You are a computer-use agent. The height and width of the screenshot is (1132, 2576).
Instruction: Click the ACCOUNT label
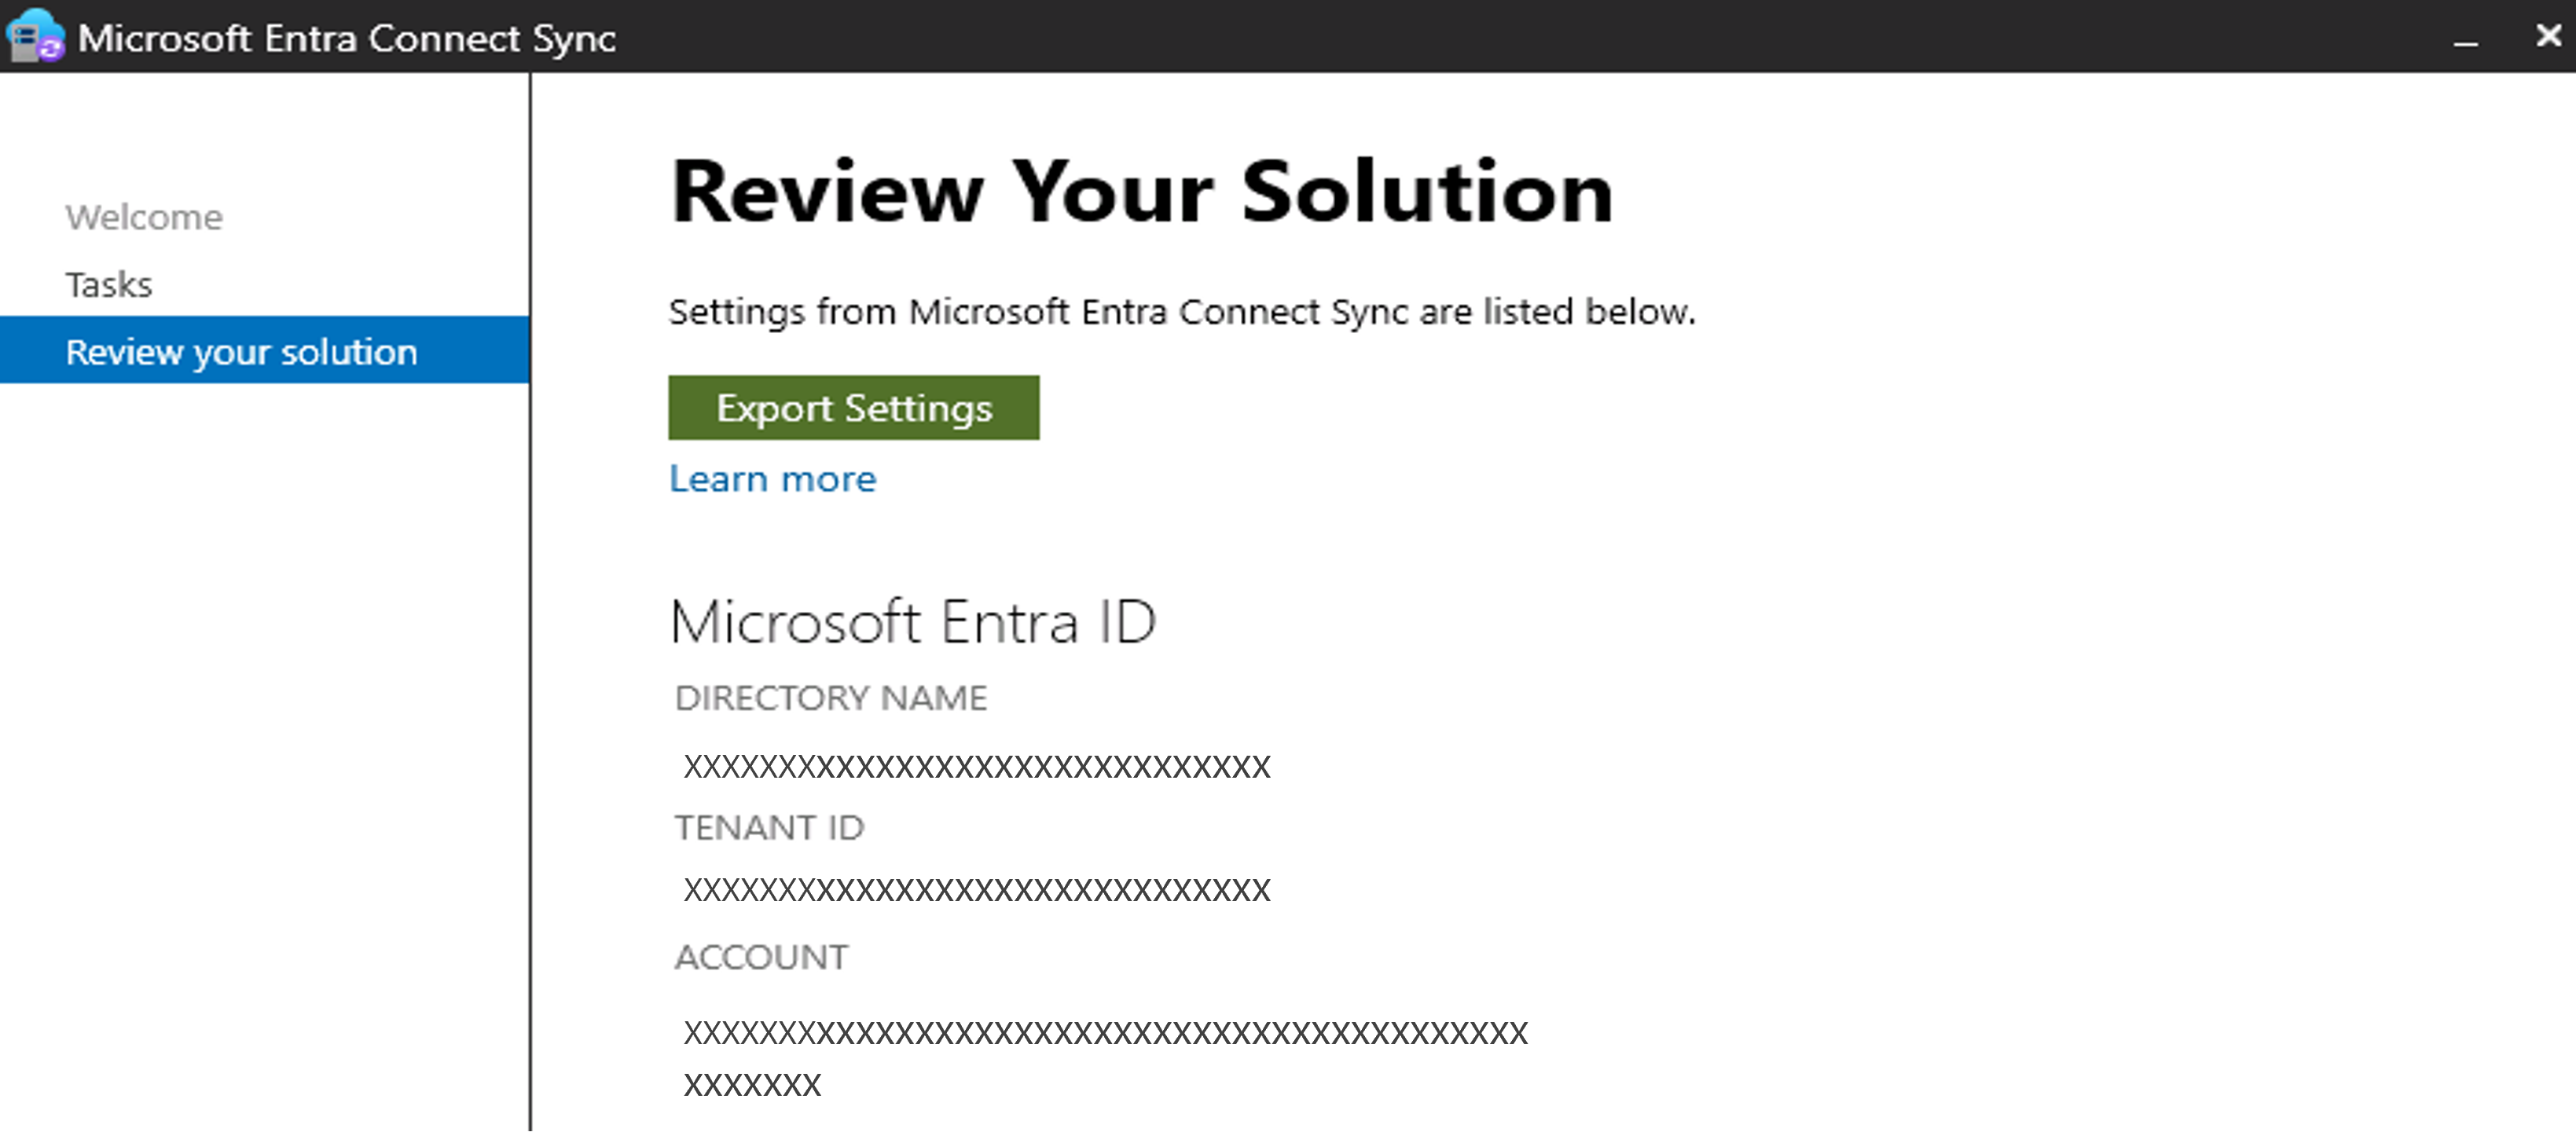(x=761, y=958)
